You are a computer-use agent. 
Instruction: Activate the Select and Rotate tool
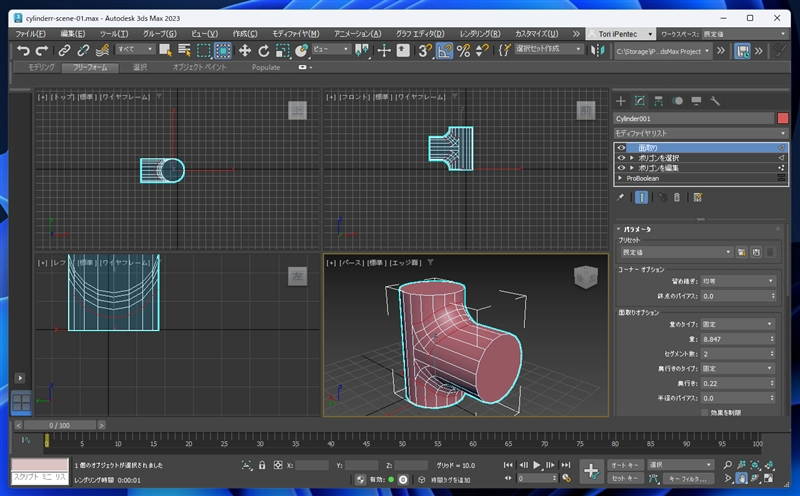click(x=264, y=50)
